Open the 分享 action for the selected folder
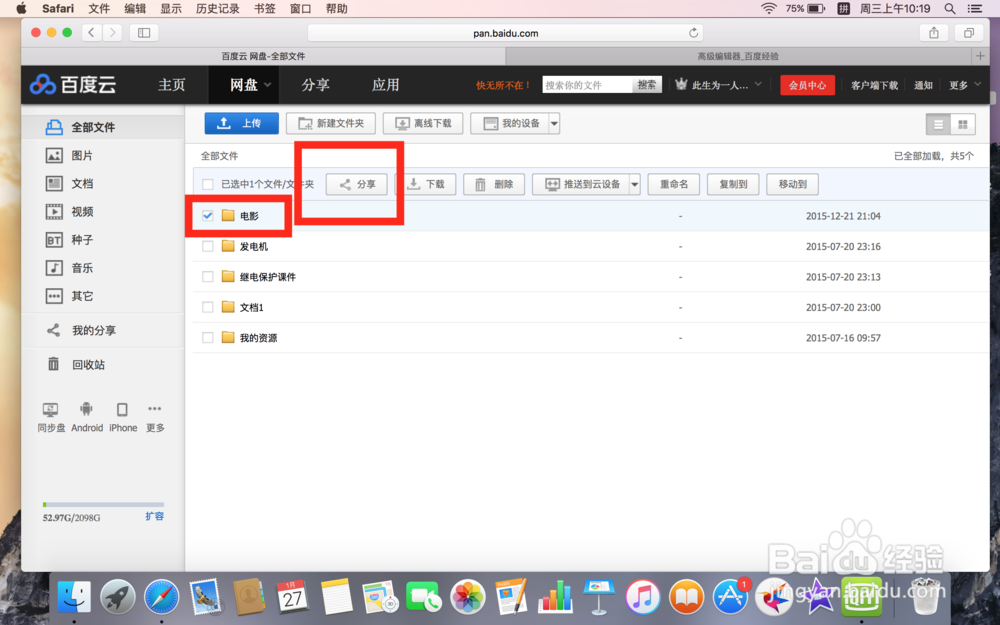 pyautogui.click(x=356, y=184)
